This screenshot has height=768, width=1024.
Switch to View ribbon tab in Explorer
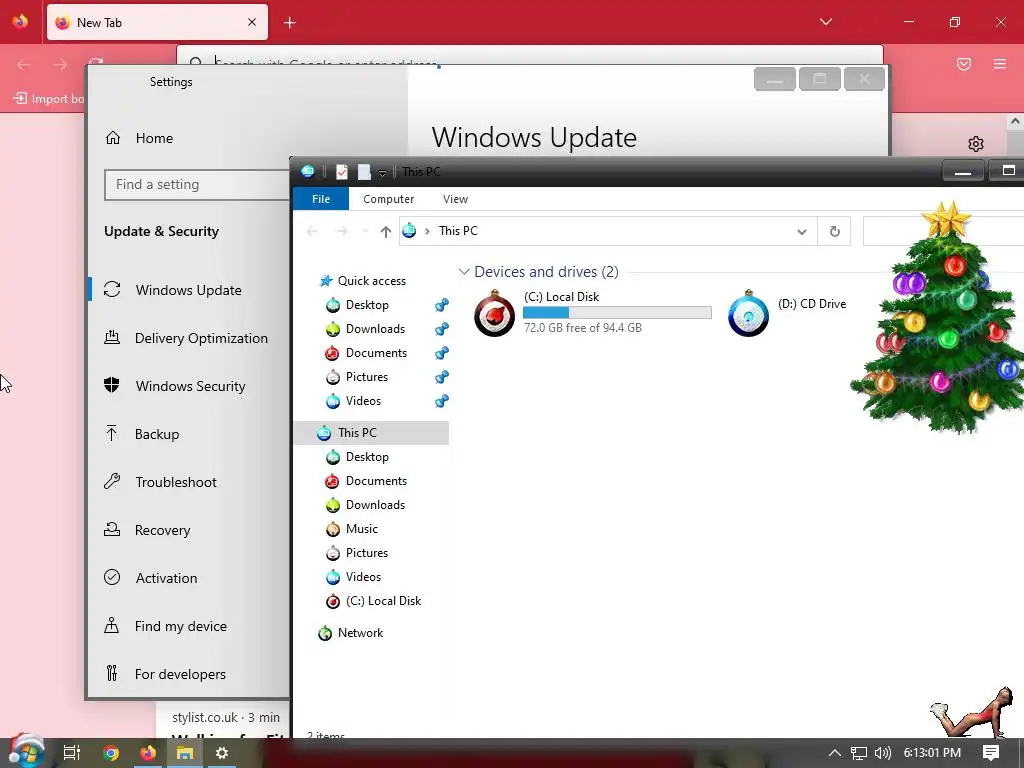click(455, 199)
